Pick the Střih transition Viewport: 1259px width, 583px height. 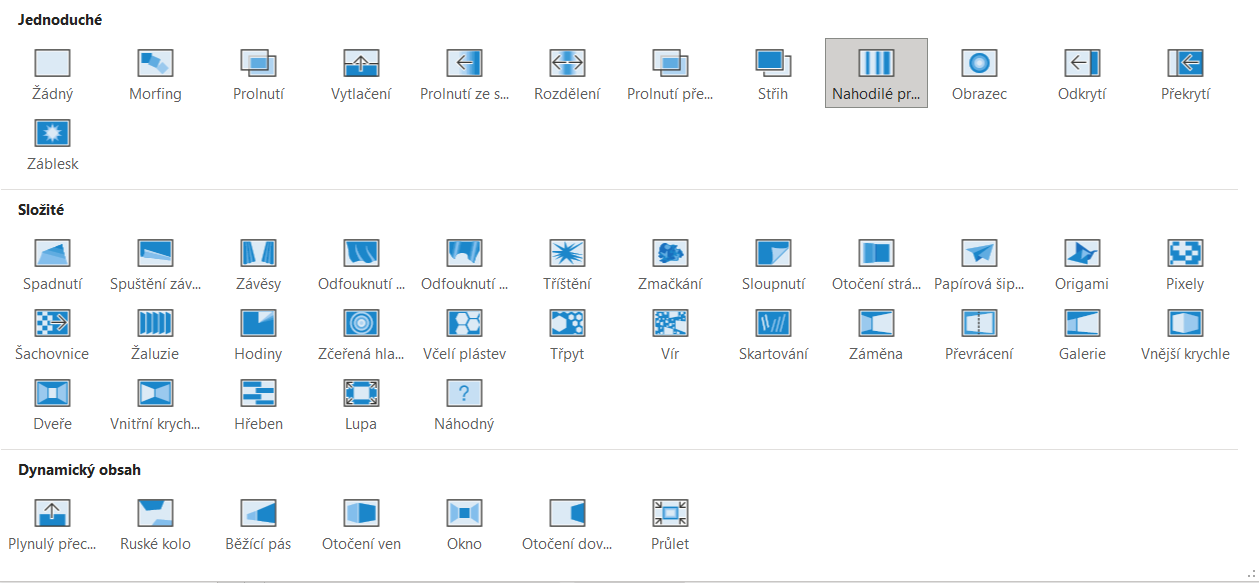click(x=773, y=73)
